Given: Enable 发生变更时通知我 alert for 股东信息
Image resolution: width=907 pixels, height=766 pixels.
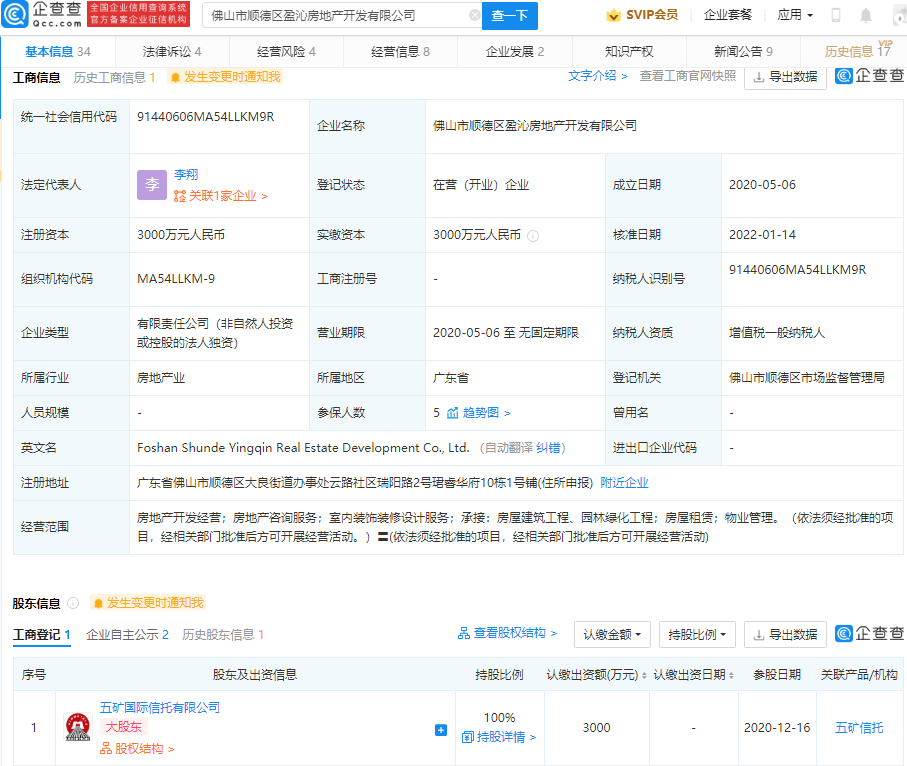Looking at the screenshot, I should pos(147,603).
